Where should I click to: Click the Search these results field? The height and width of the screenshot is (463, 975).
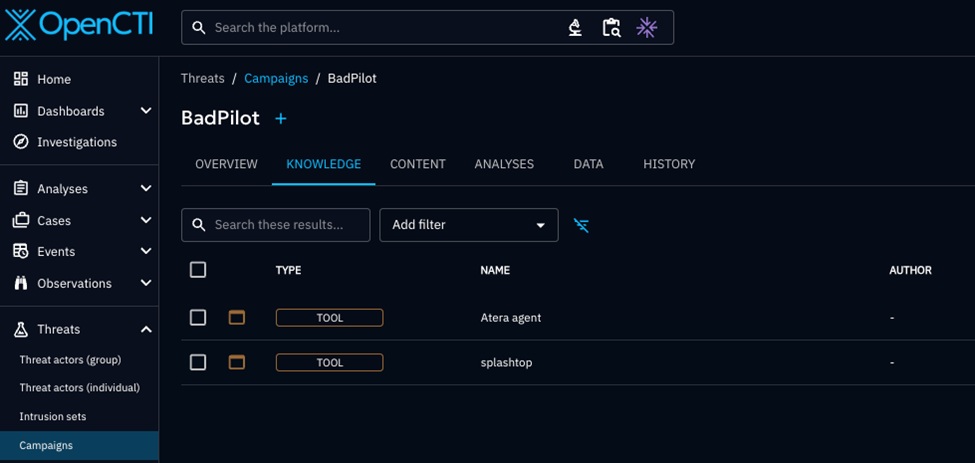pyautogui.click(x=275, y=225)
